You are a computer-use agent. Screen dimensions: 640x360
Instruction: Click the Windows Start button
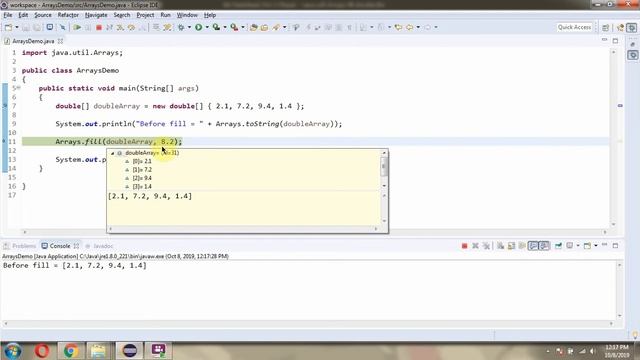coord(12,351)
